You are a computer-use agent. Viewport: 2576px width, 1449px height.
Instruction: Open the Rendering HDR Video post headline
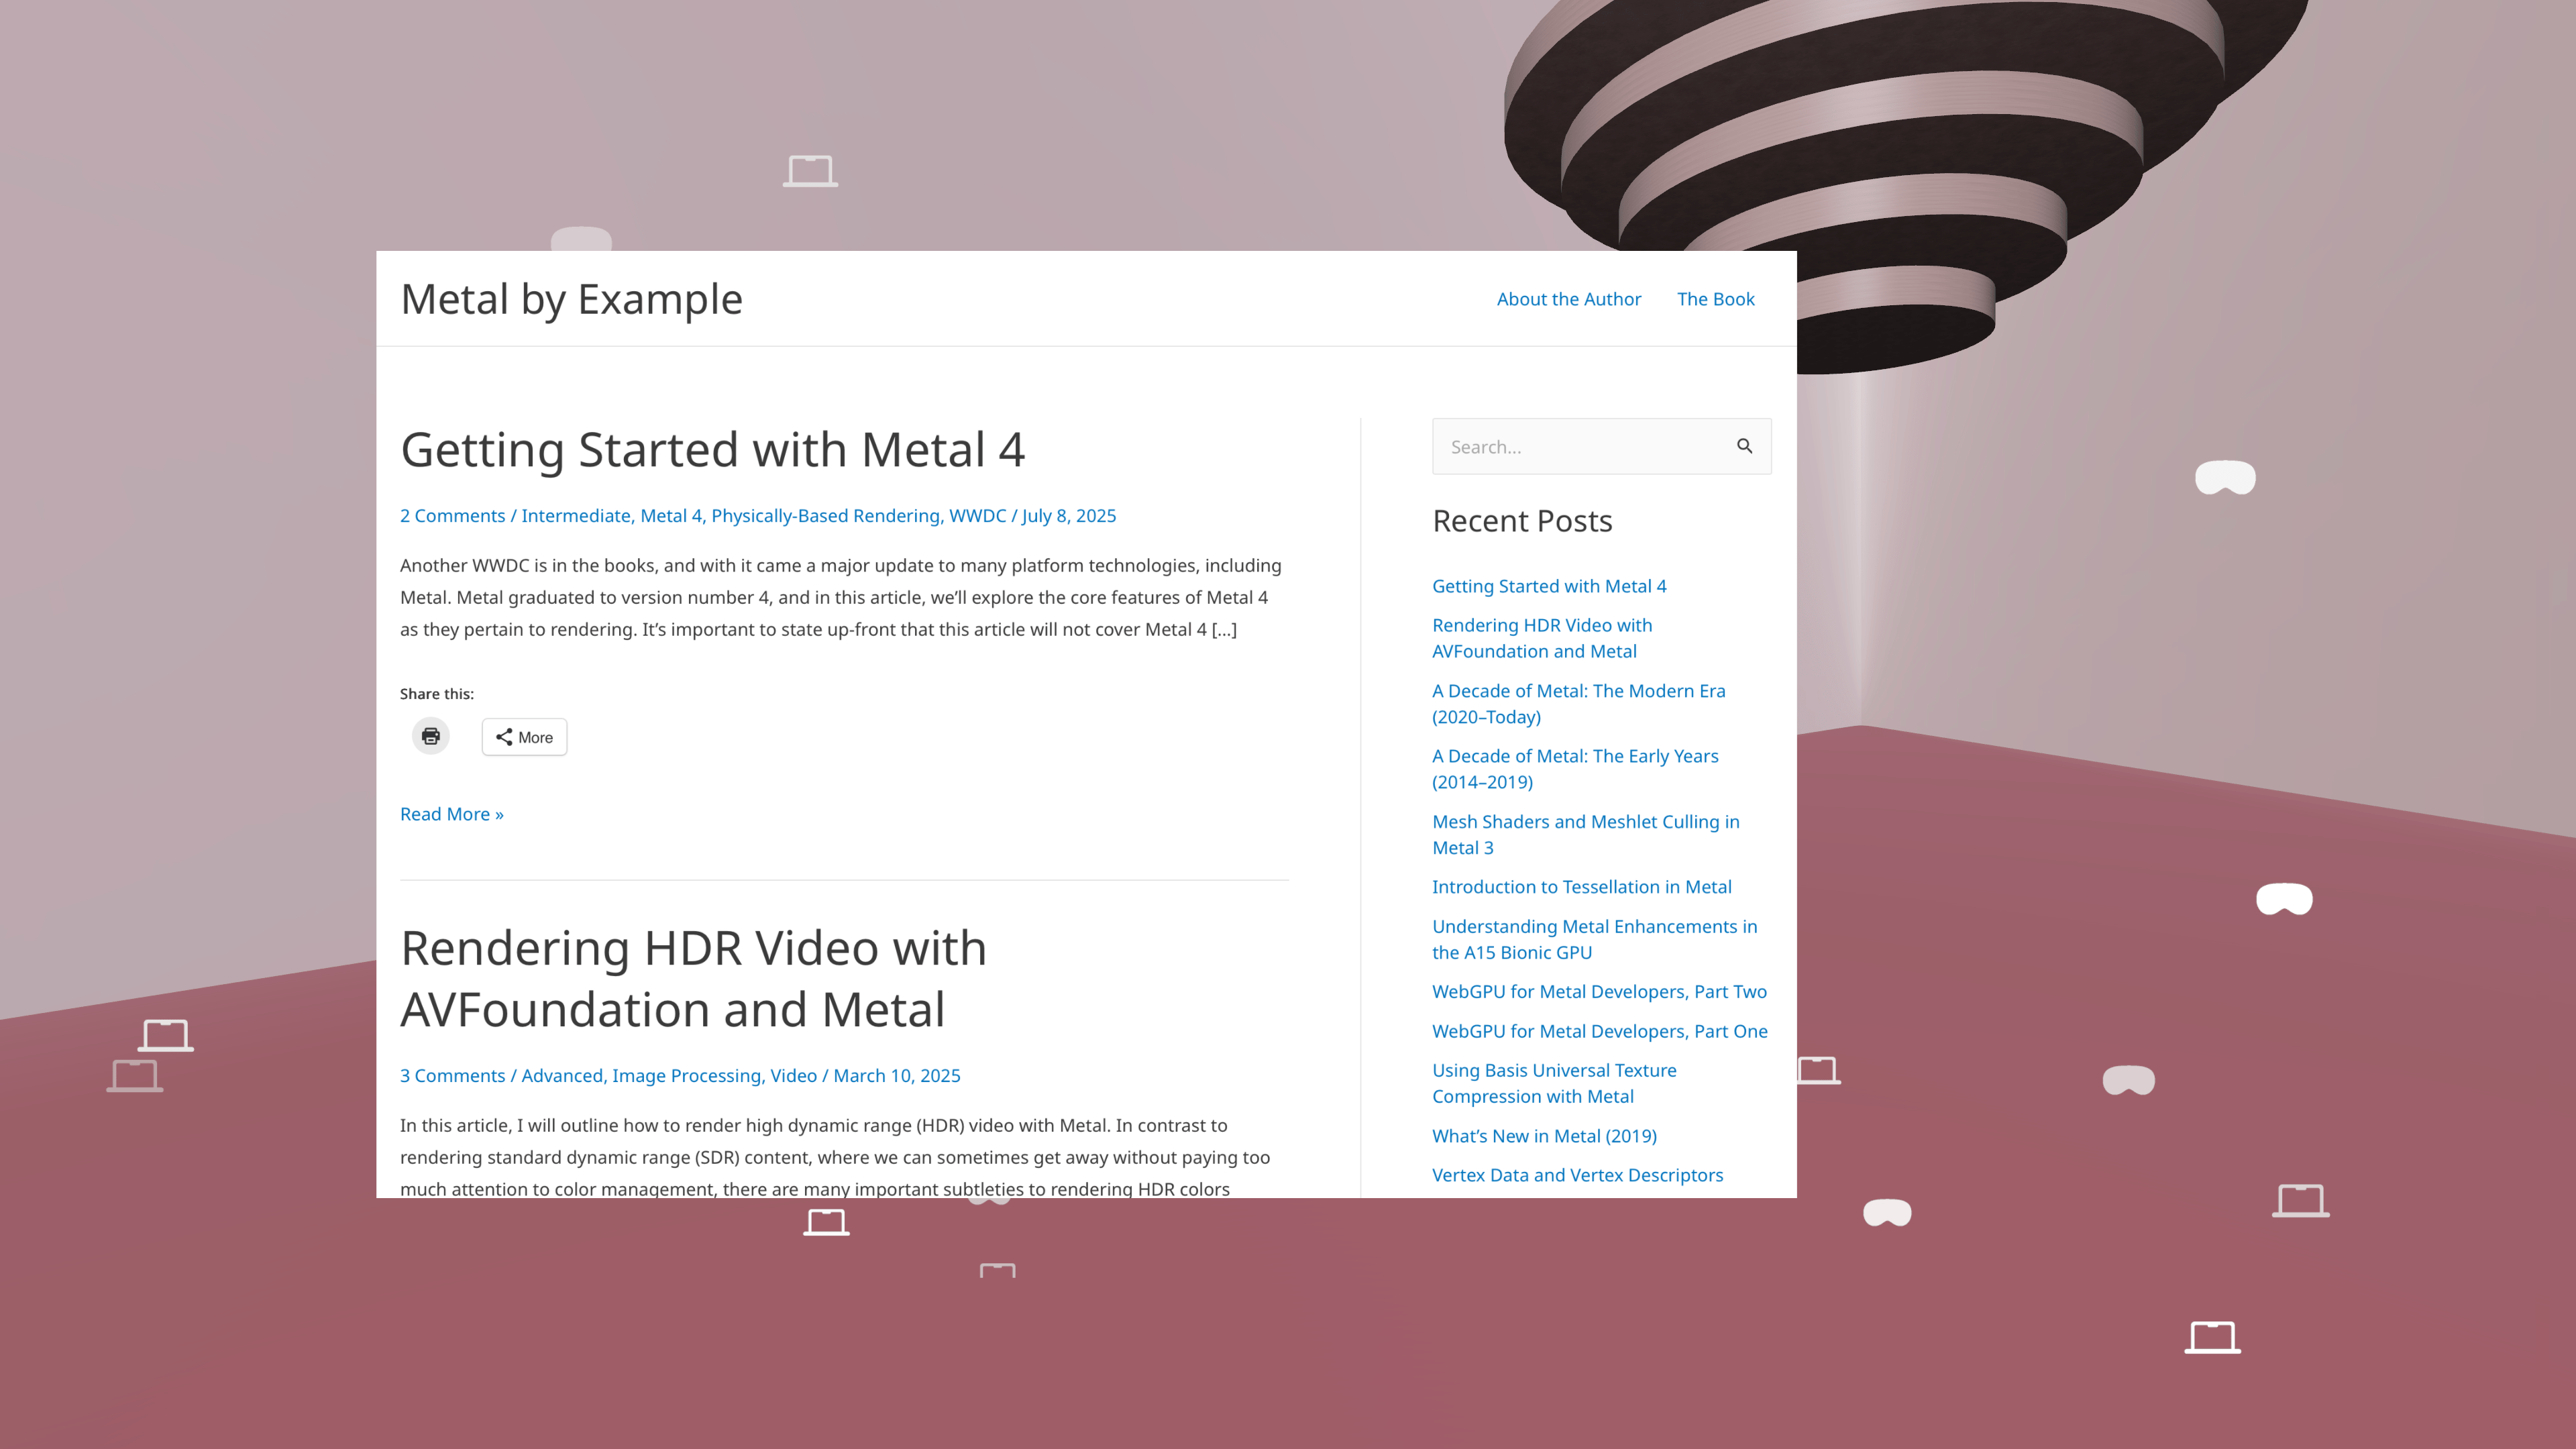[x=693, y=978]
